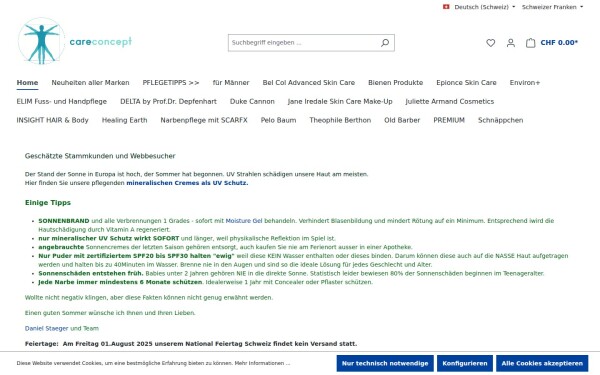Open ELIM Fuss- und Handpflege category
The image size is (600, 375).
[x=62, y=101]
